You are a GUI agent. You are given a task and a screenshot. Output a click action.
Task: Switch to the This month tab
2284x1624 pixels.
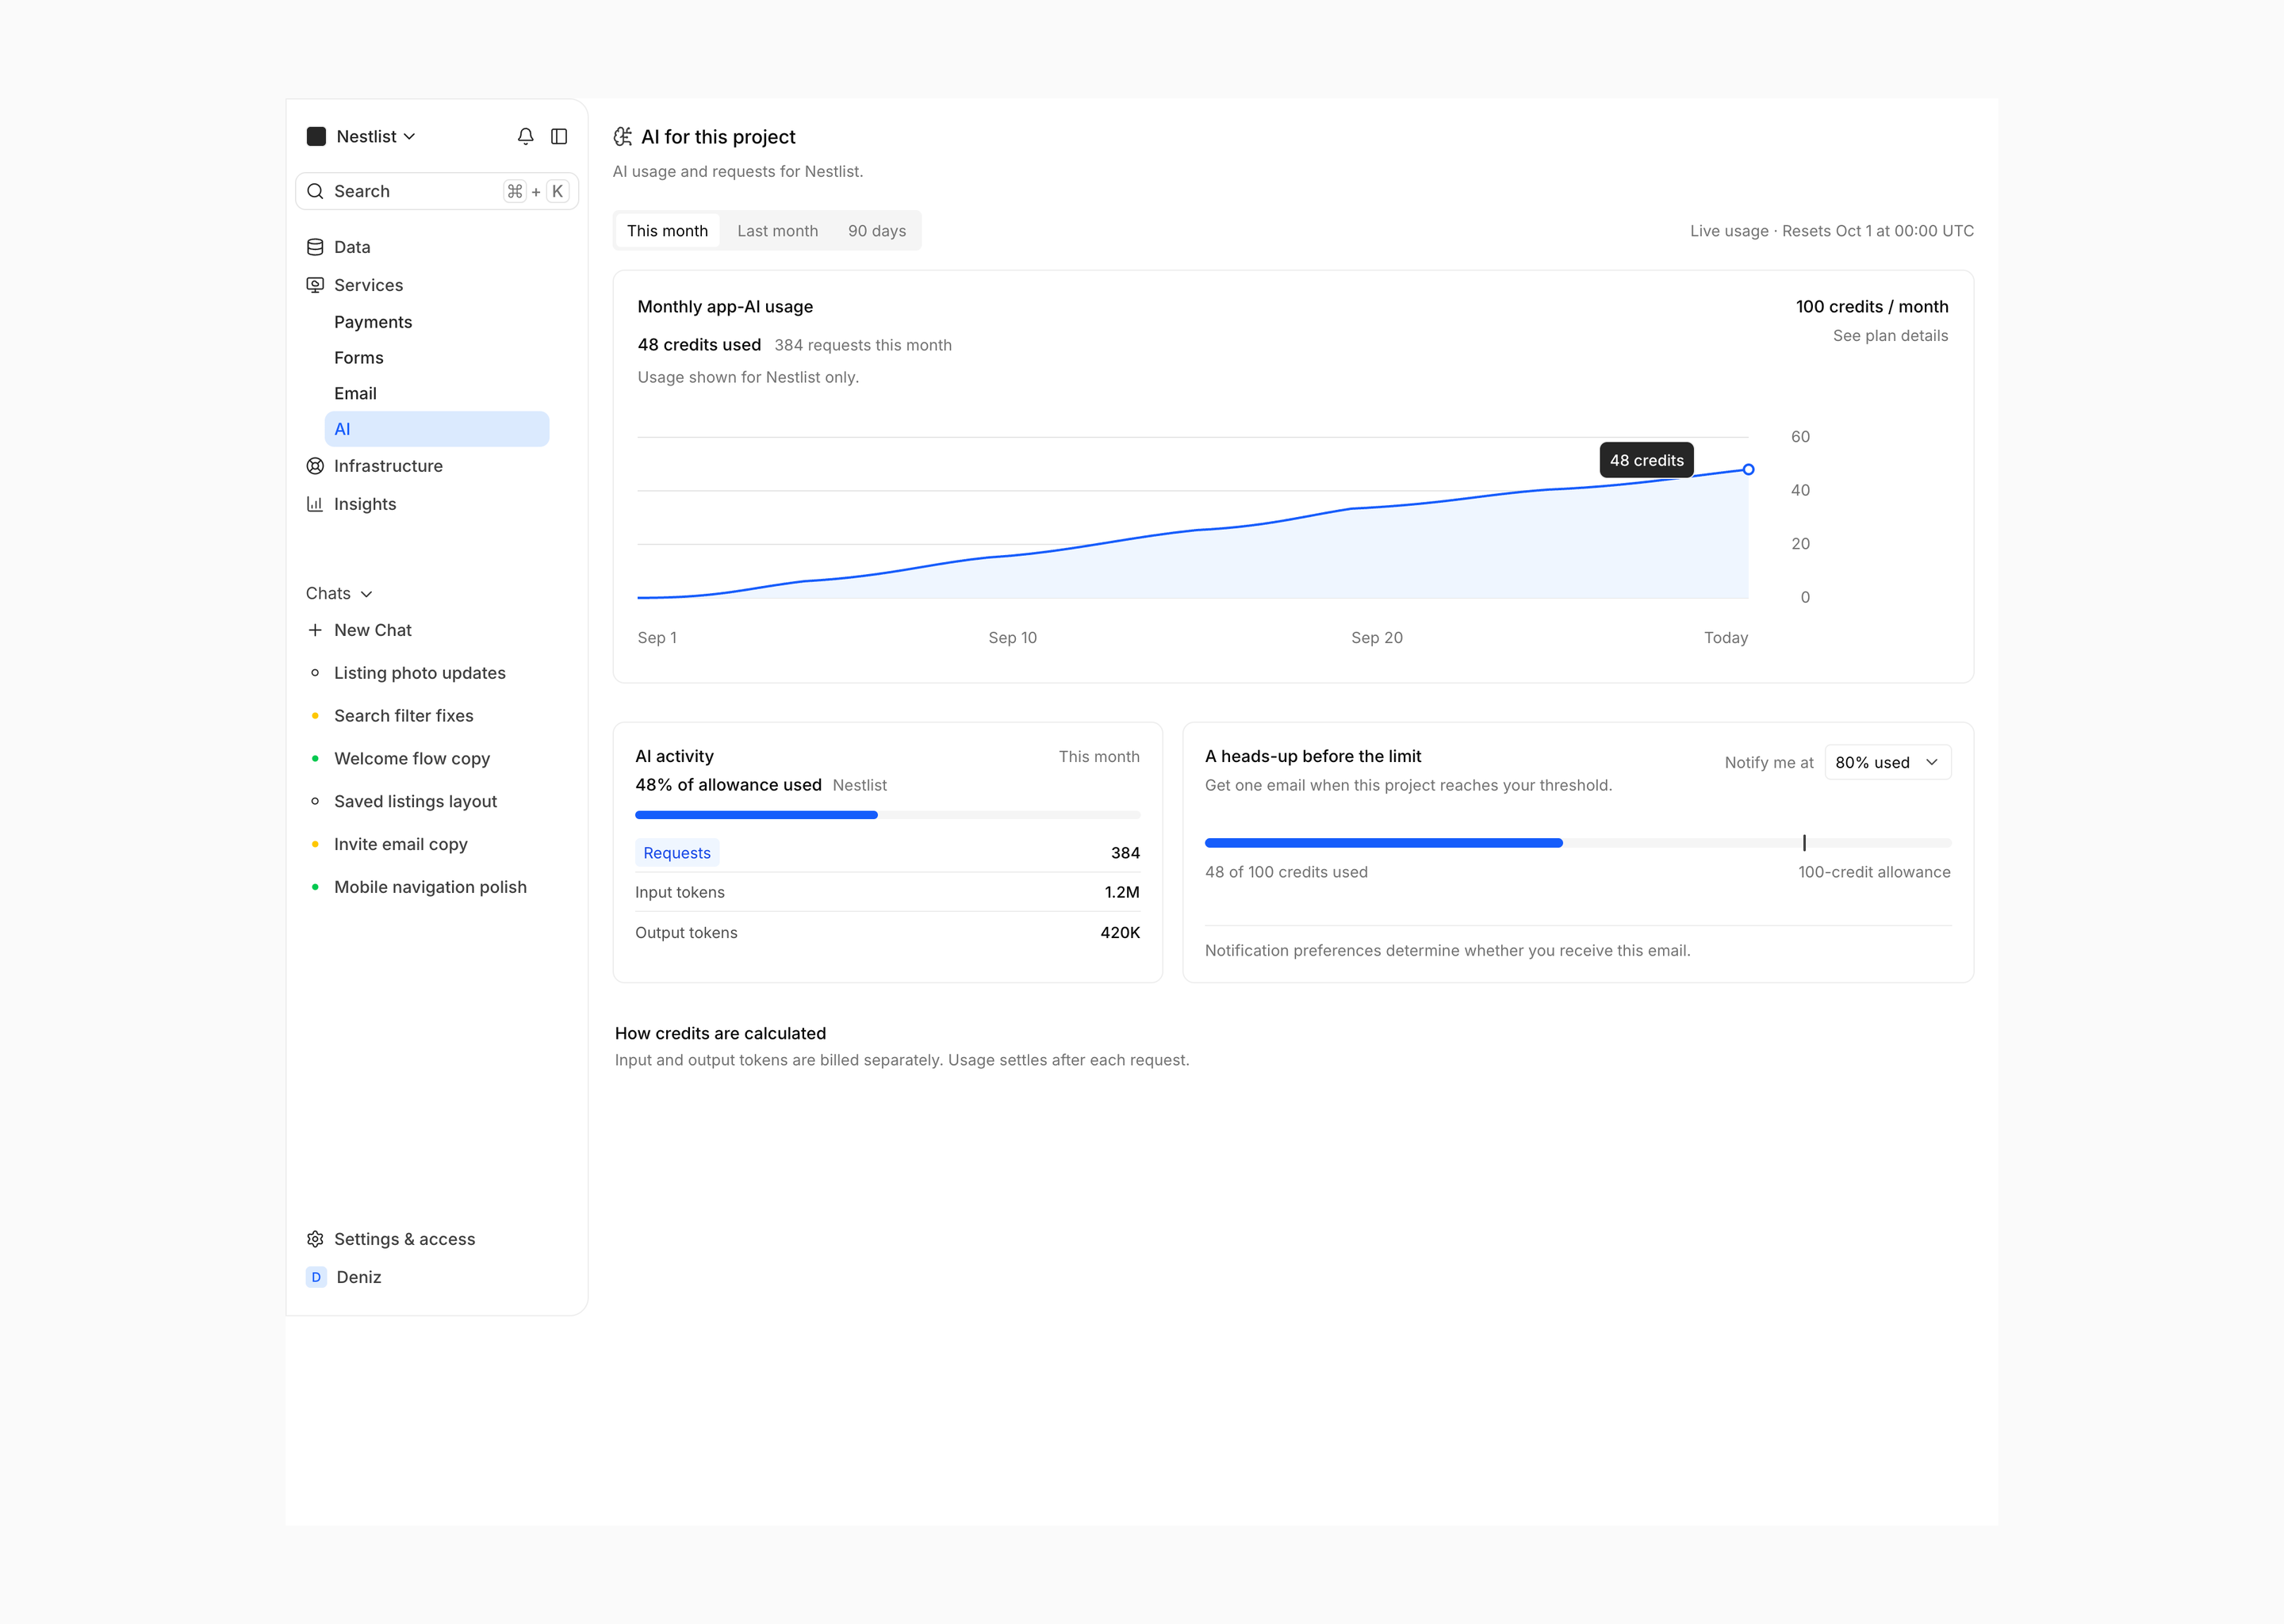pos(667,231)
